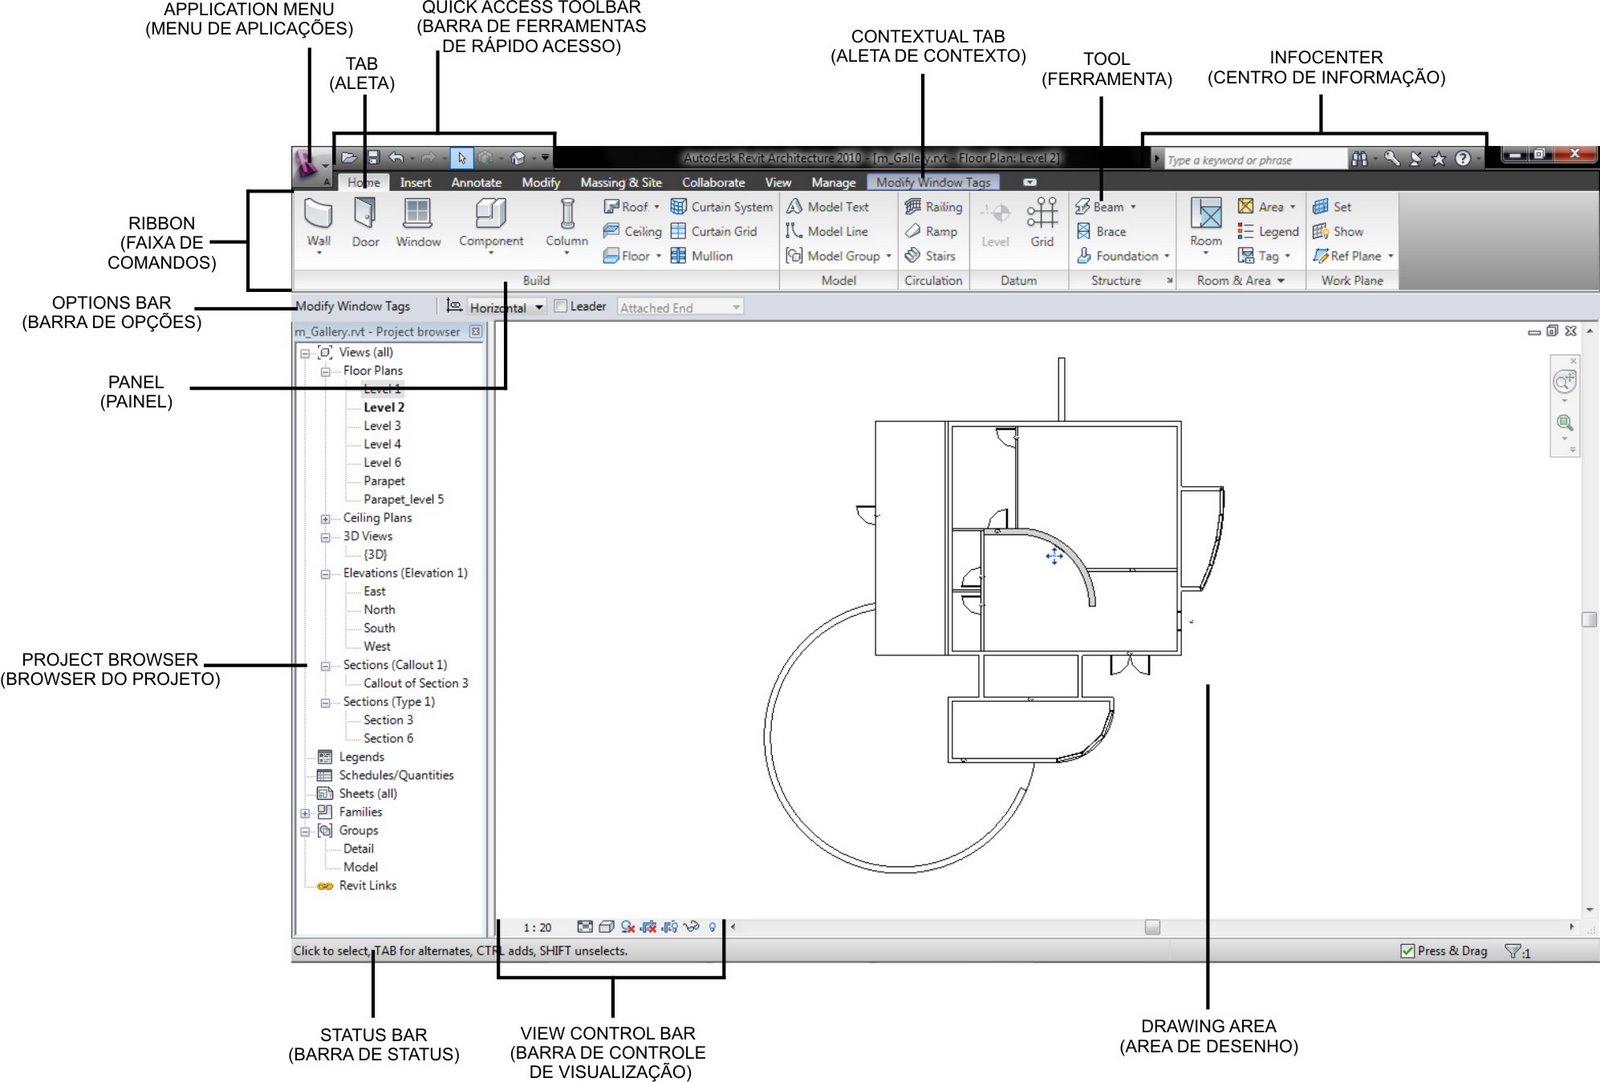Open the InfoCenter Favorites star
The width and height of the screenshot is (1600, 1082).
pyautogui.click(x=1439, y=159)
